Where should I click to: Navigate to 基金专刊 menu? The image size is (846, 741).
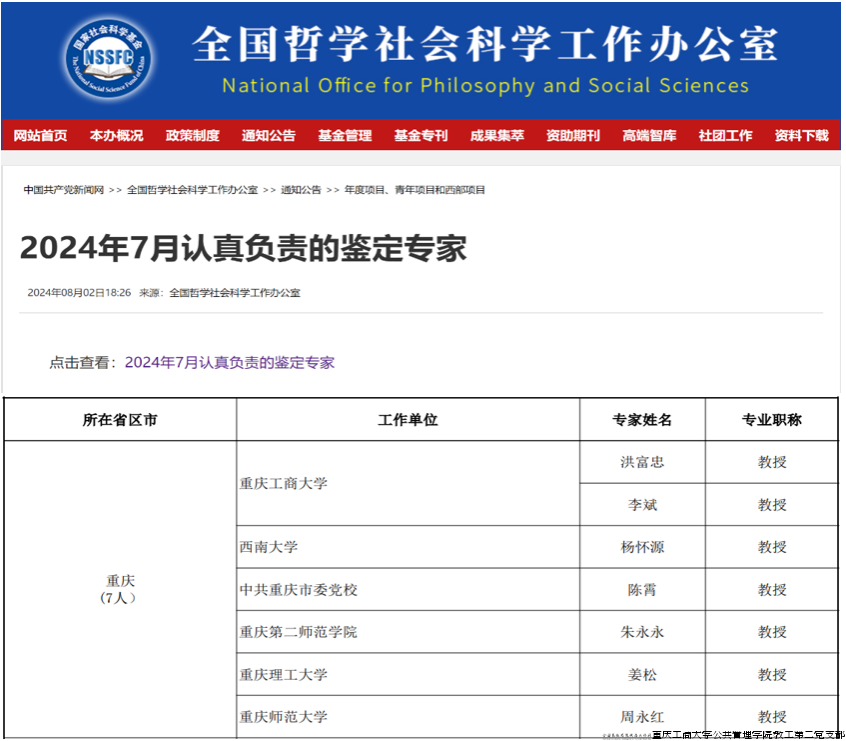pyautogui.click(x=420, y=136)
